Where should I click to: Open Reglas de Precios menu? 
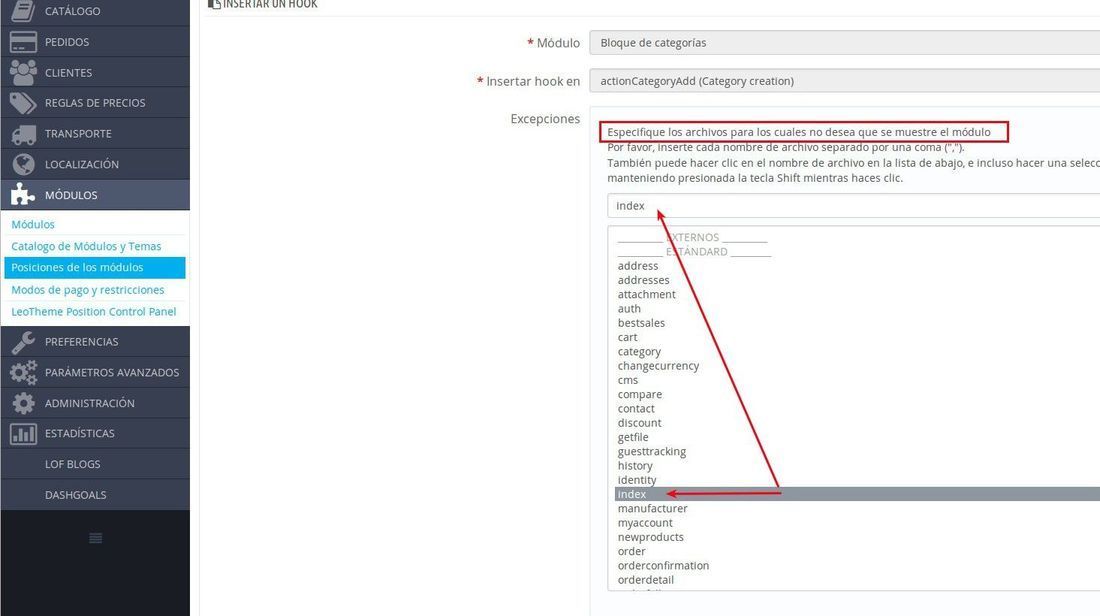[95, 103]
